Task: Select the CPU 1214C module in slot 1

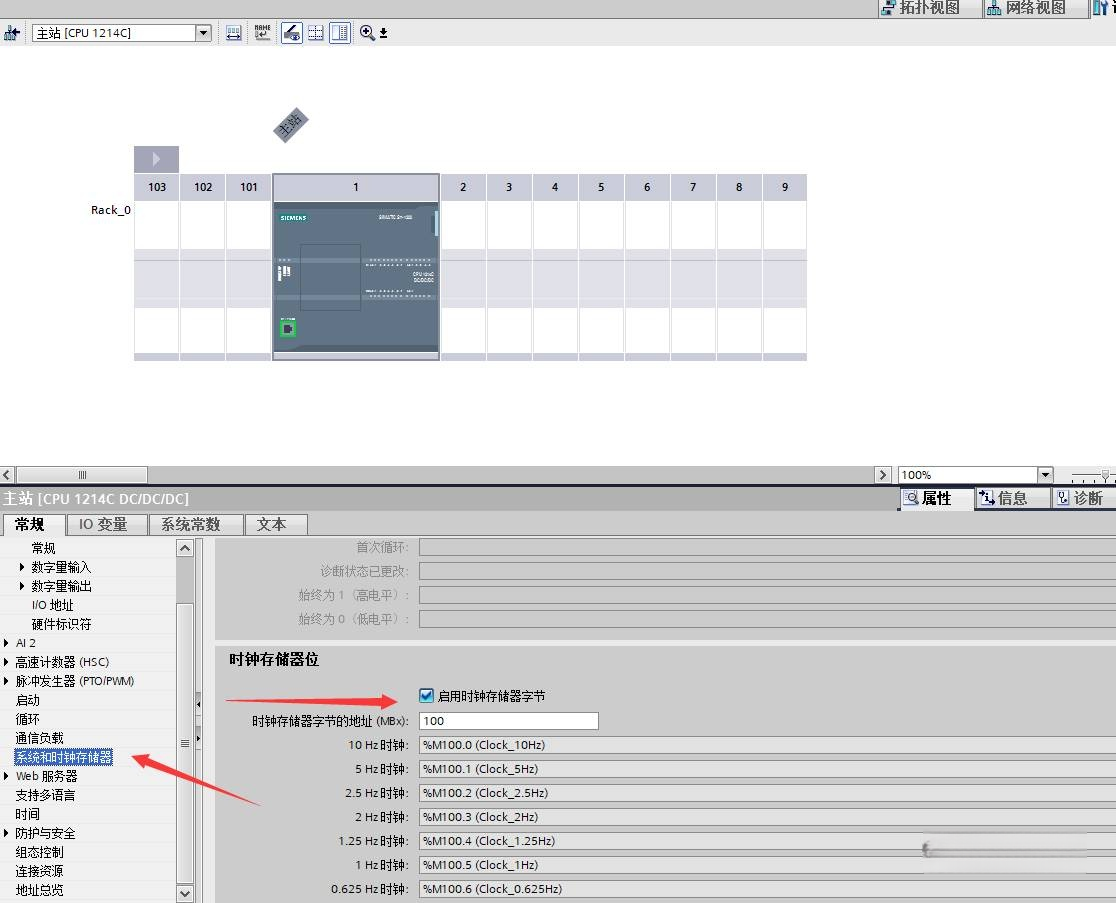Action: pos(356,280)
